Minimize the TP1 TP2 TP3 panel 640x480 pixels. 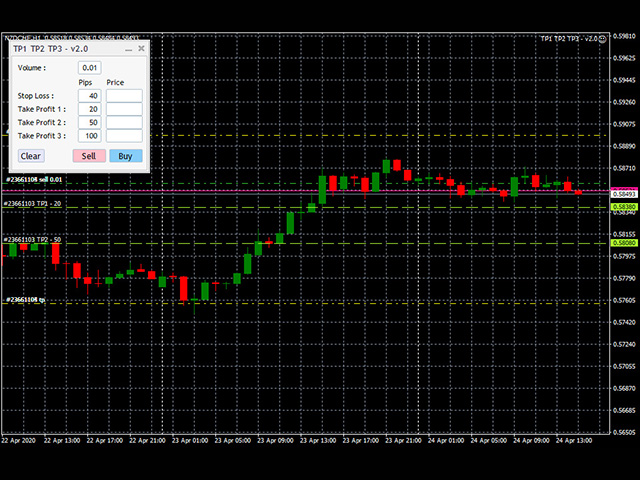click(129, 49)
